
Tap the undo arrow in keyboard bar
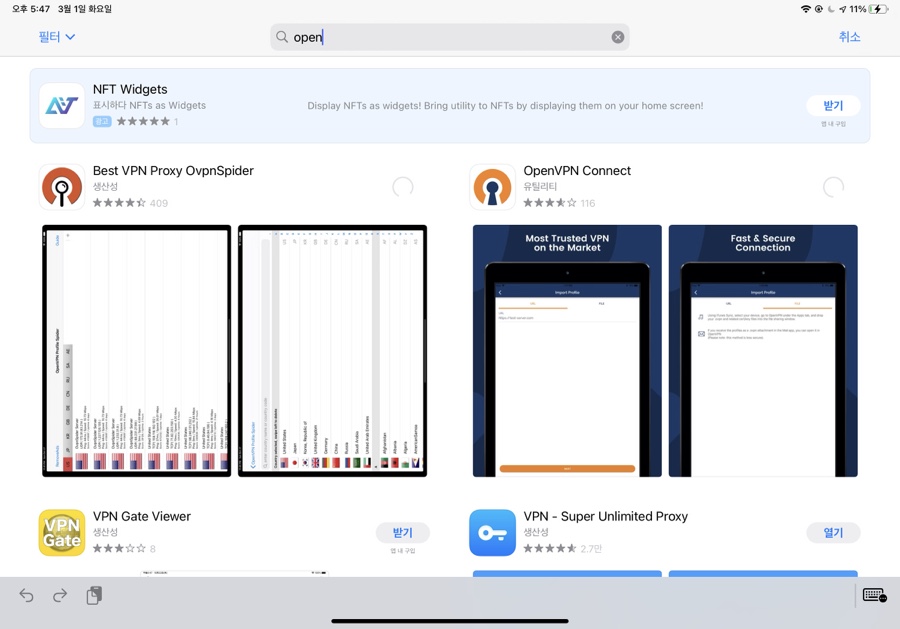tap(26, 596)
